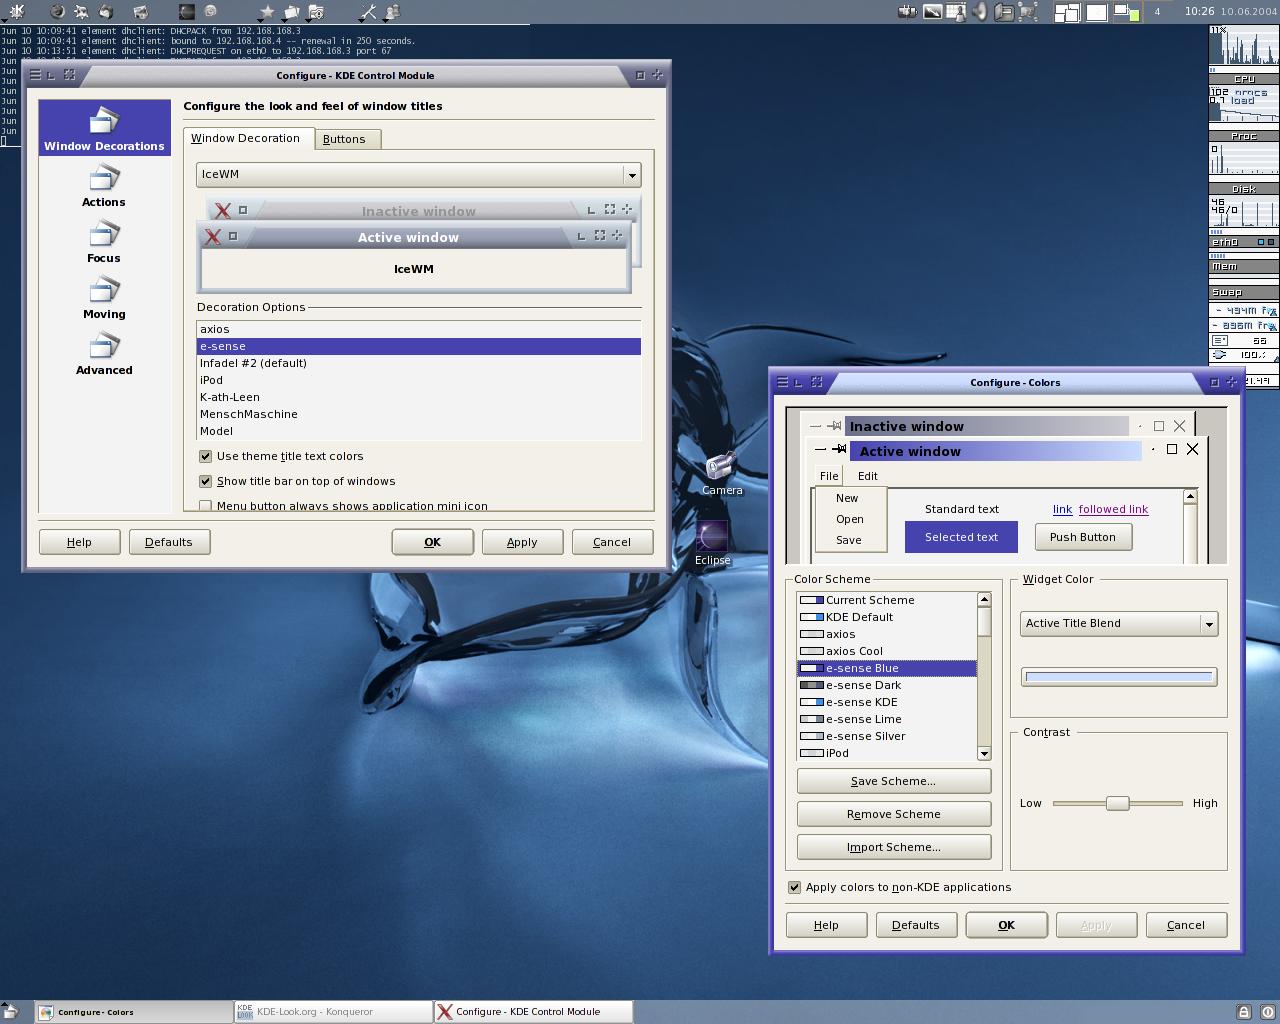Select the e-sense Dark color scheme
Viewport: 1280px width, 1024px height.
pyautogui.click(x=887, y=685)
